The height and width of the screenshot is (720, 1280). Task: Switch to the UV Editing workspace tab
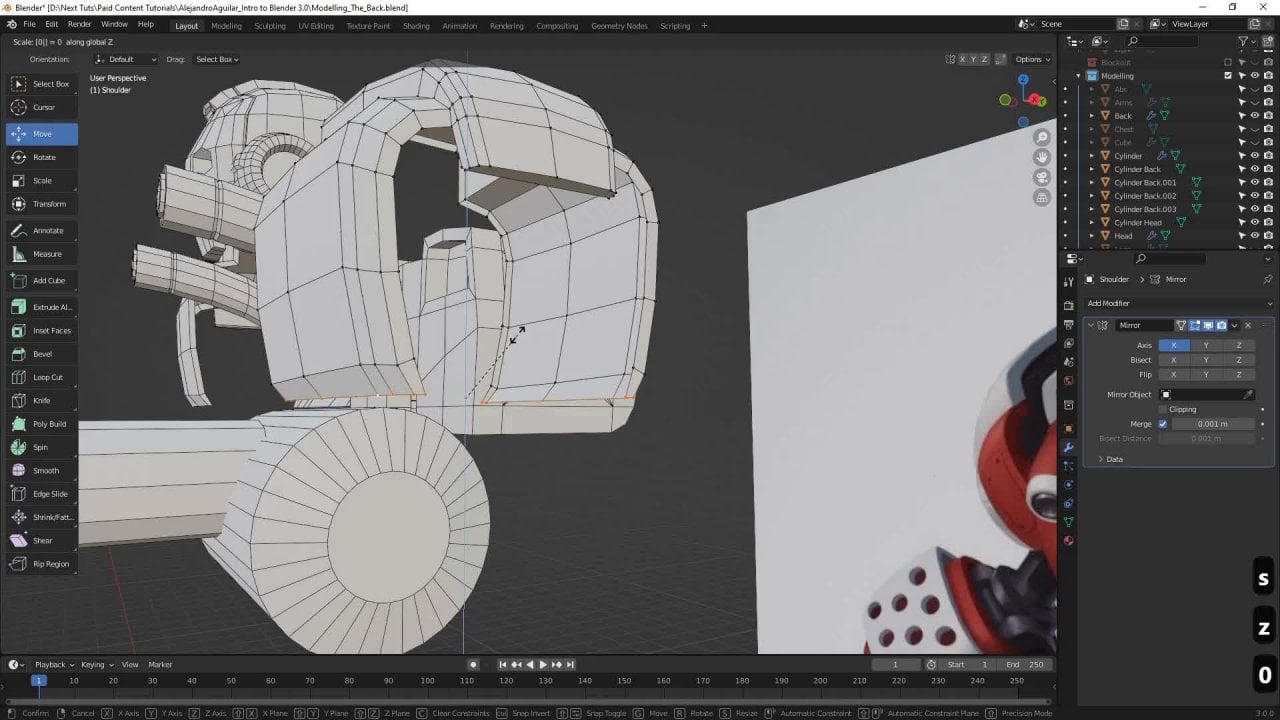click(316, 26)
